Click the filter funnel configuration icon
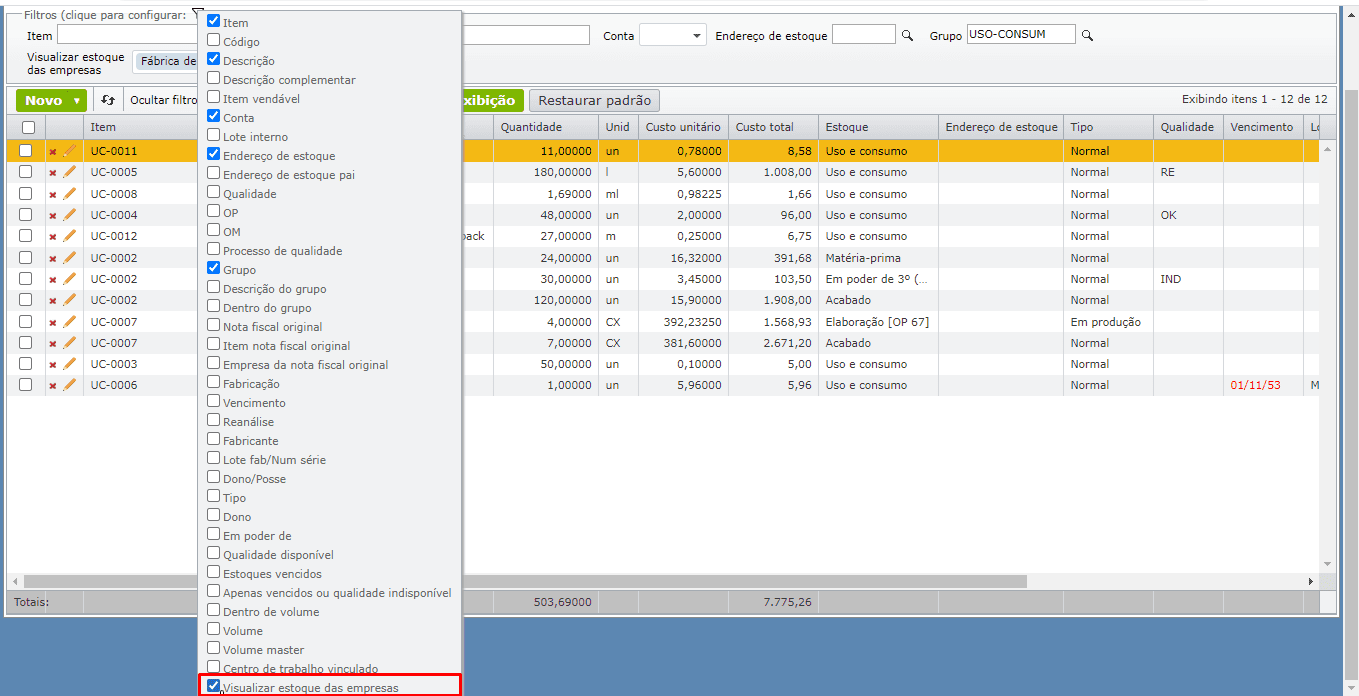 pyautogui.click(x=196, y=15)
